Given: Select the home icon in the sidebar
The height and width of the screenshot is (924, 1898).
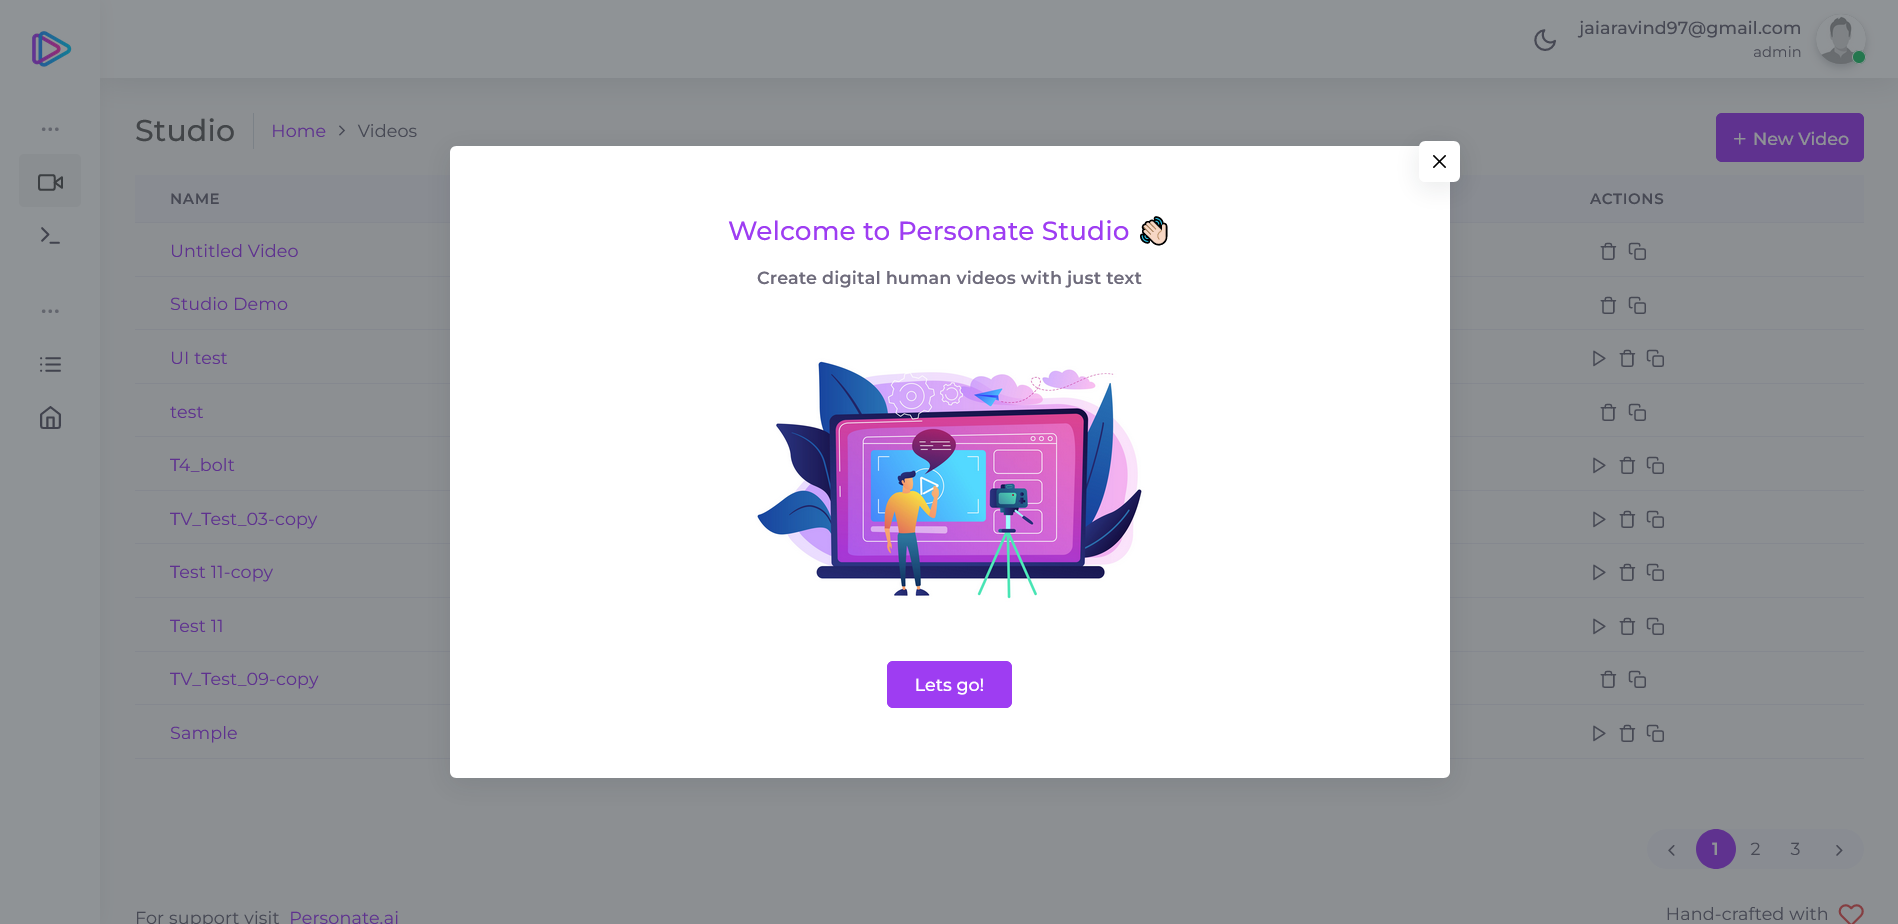Looking at the screenshot, I should 50,417.
